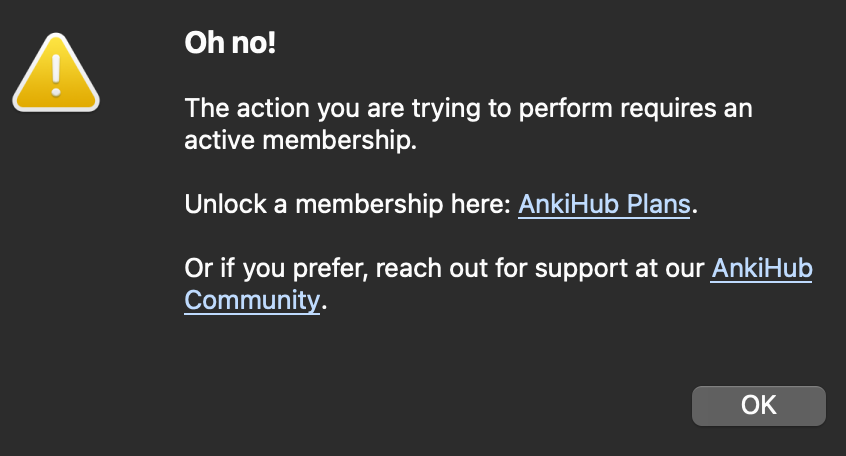
Task: Click "AnkiHub" at the end of the support line
Action: (x=761, y=269)
